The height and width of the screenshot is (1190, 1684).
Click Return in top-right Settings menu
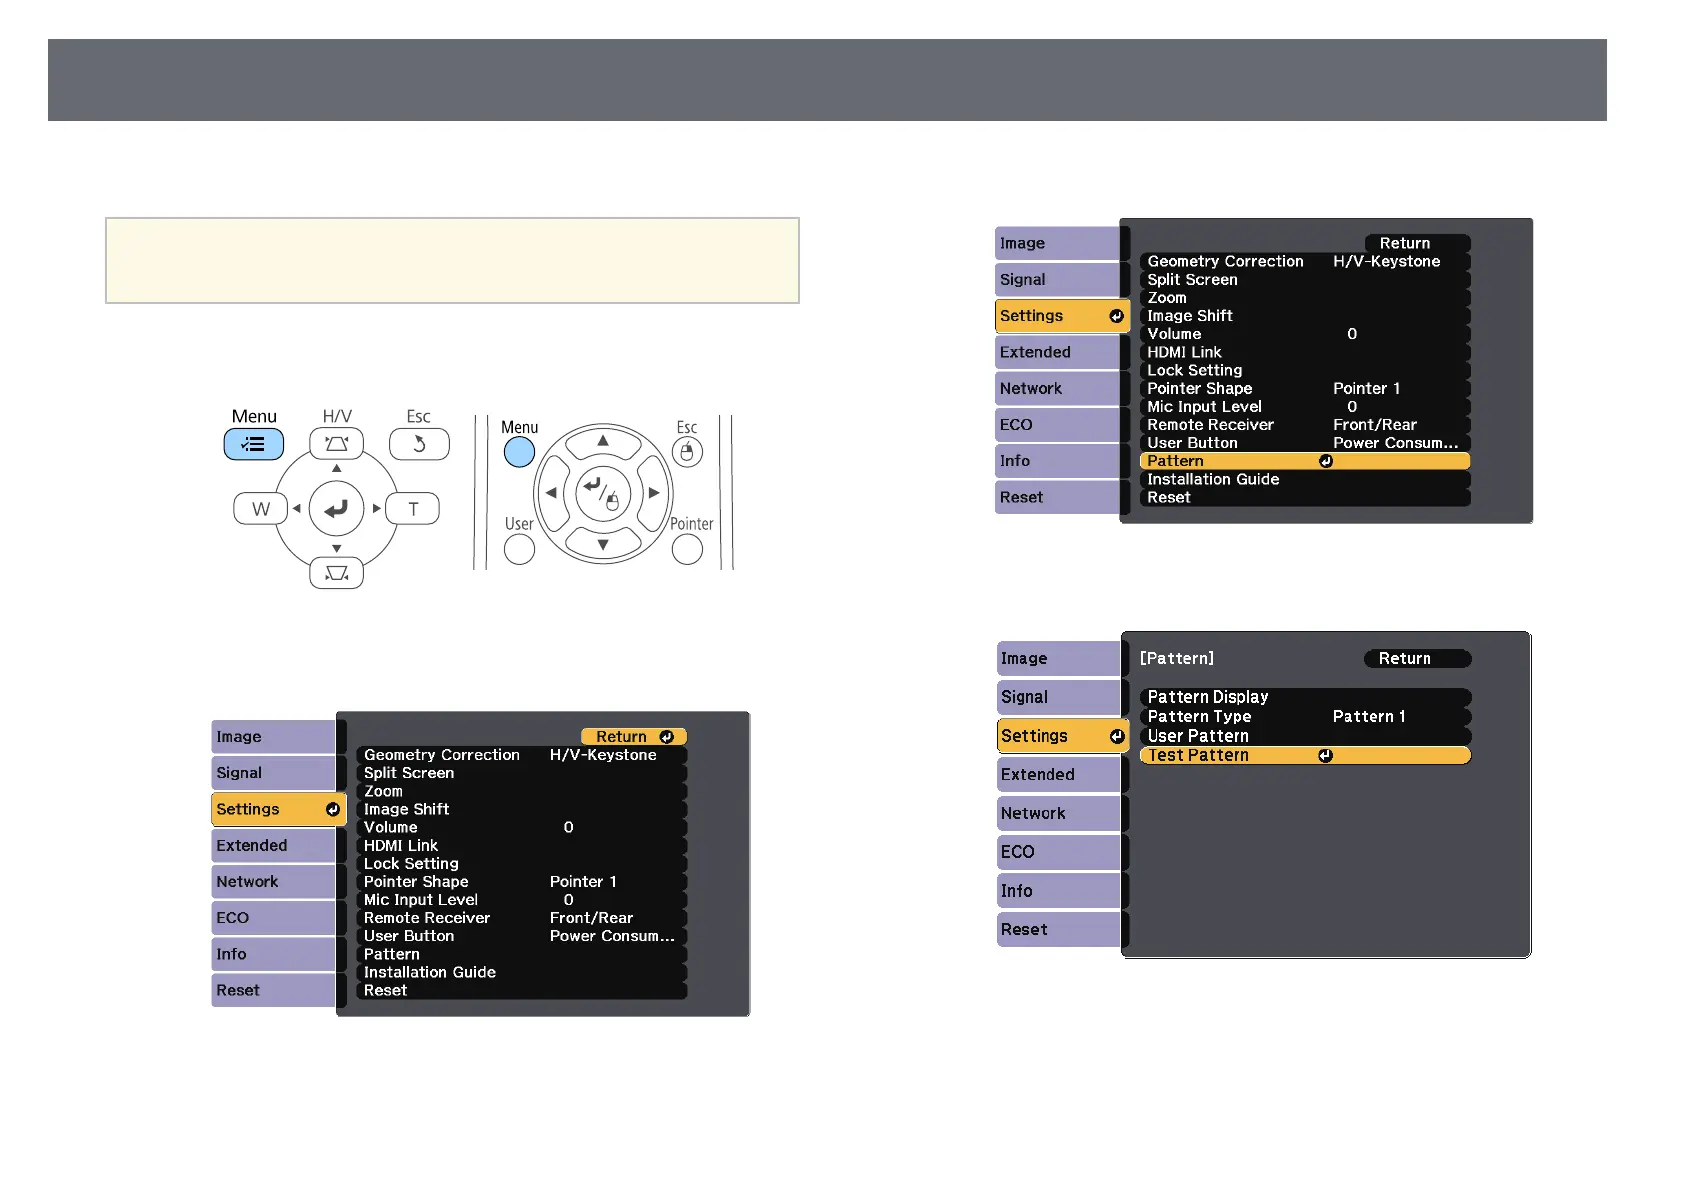click(1418, 243)
